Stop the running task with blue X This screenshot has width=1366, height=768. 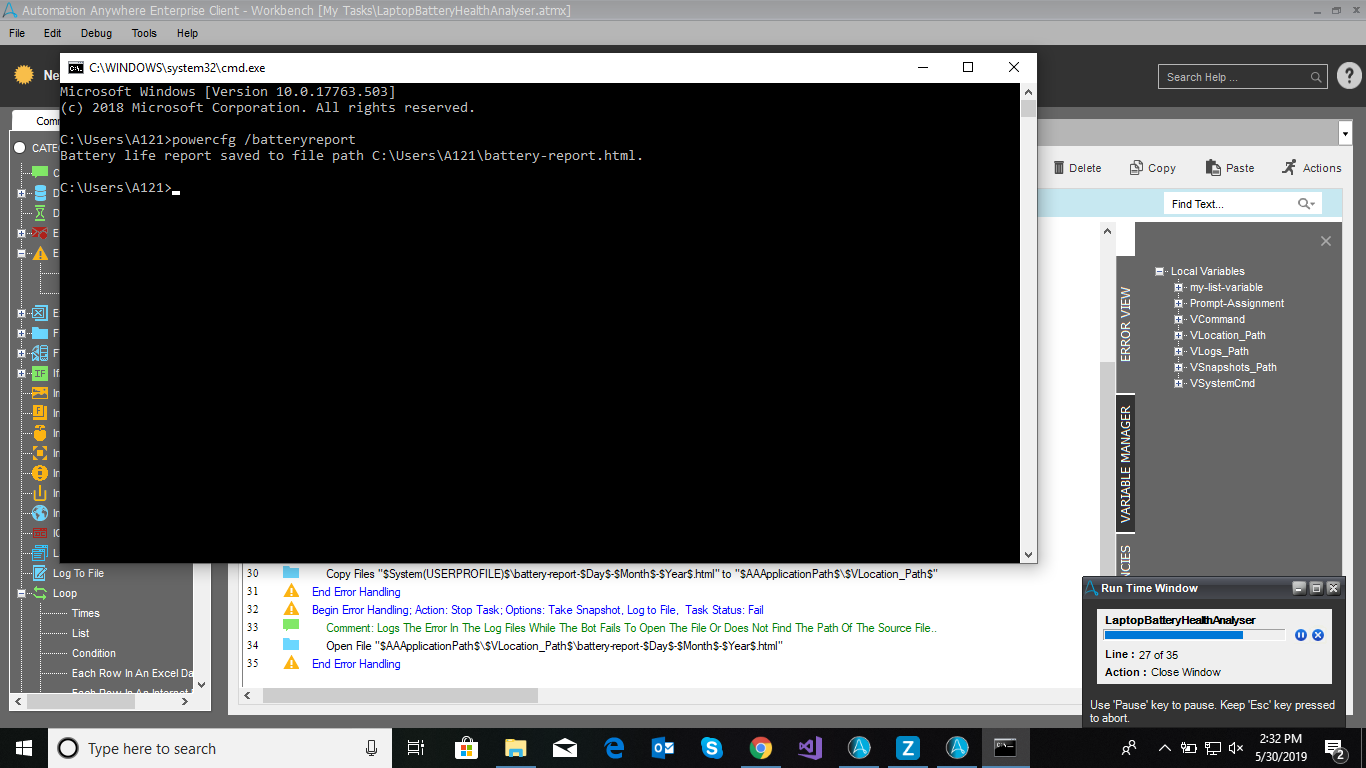pos(1318,635)
